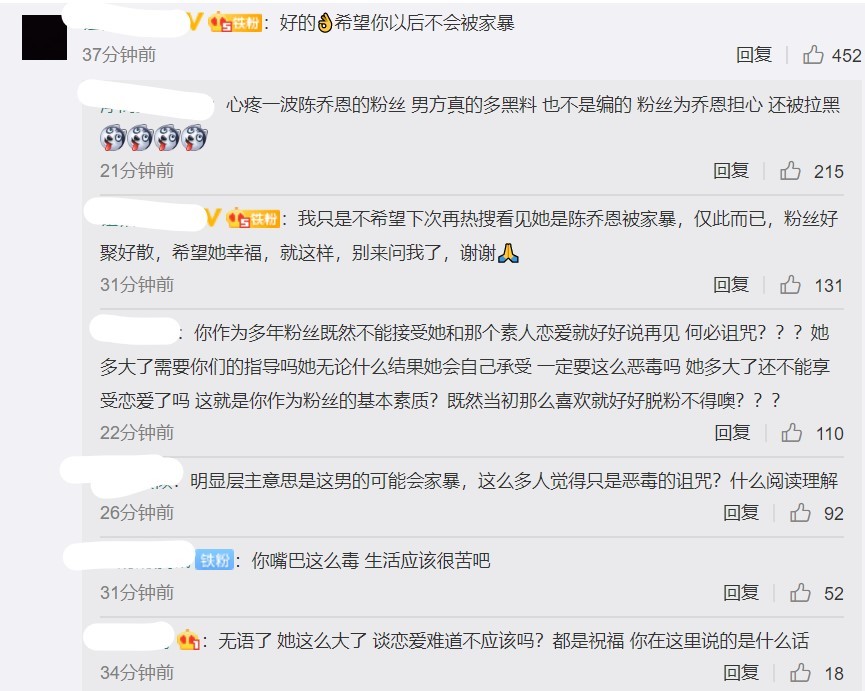Click thumbs-up next to 110 likes
Screen dimensions: 865x691
tap(792, 433)
